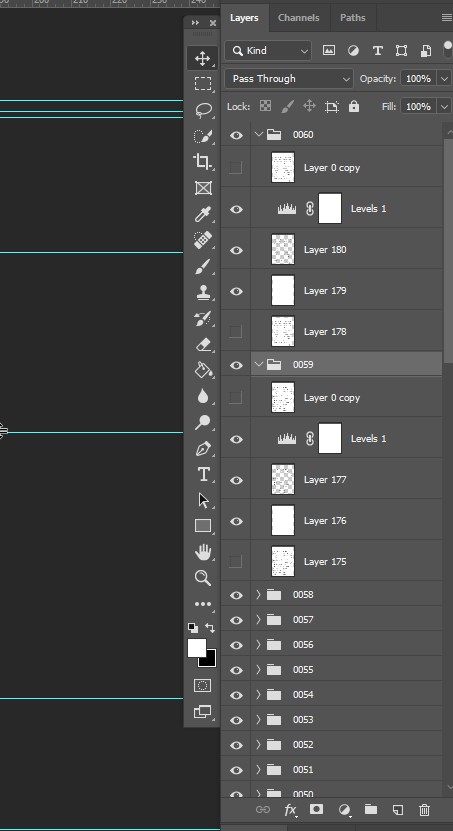Select the Path Selection tool
This screenshot has height=831, width=453.
tap(203, 500)
